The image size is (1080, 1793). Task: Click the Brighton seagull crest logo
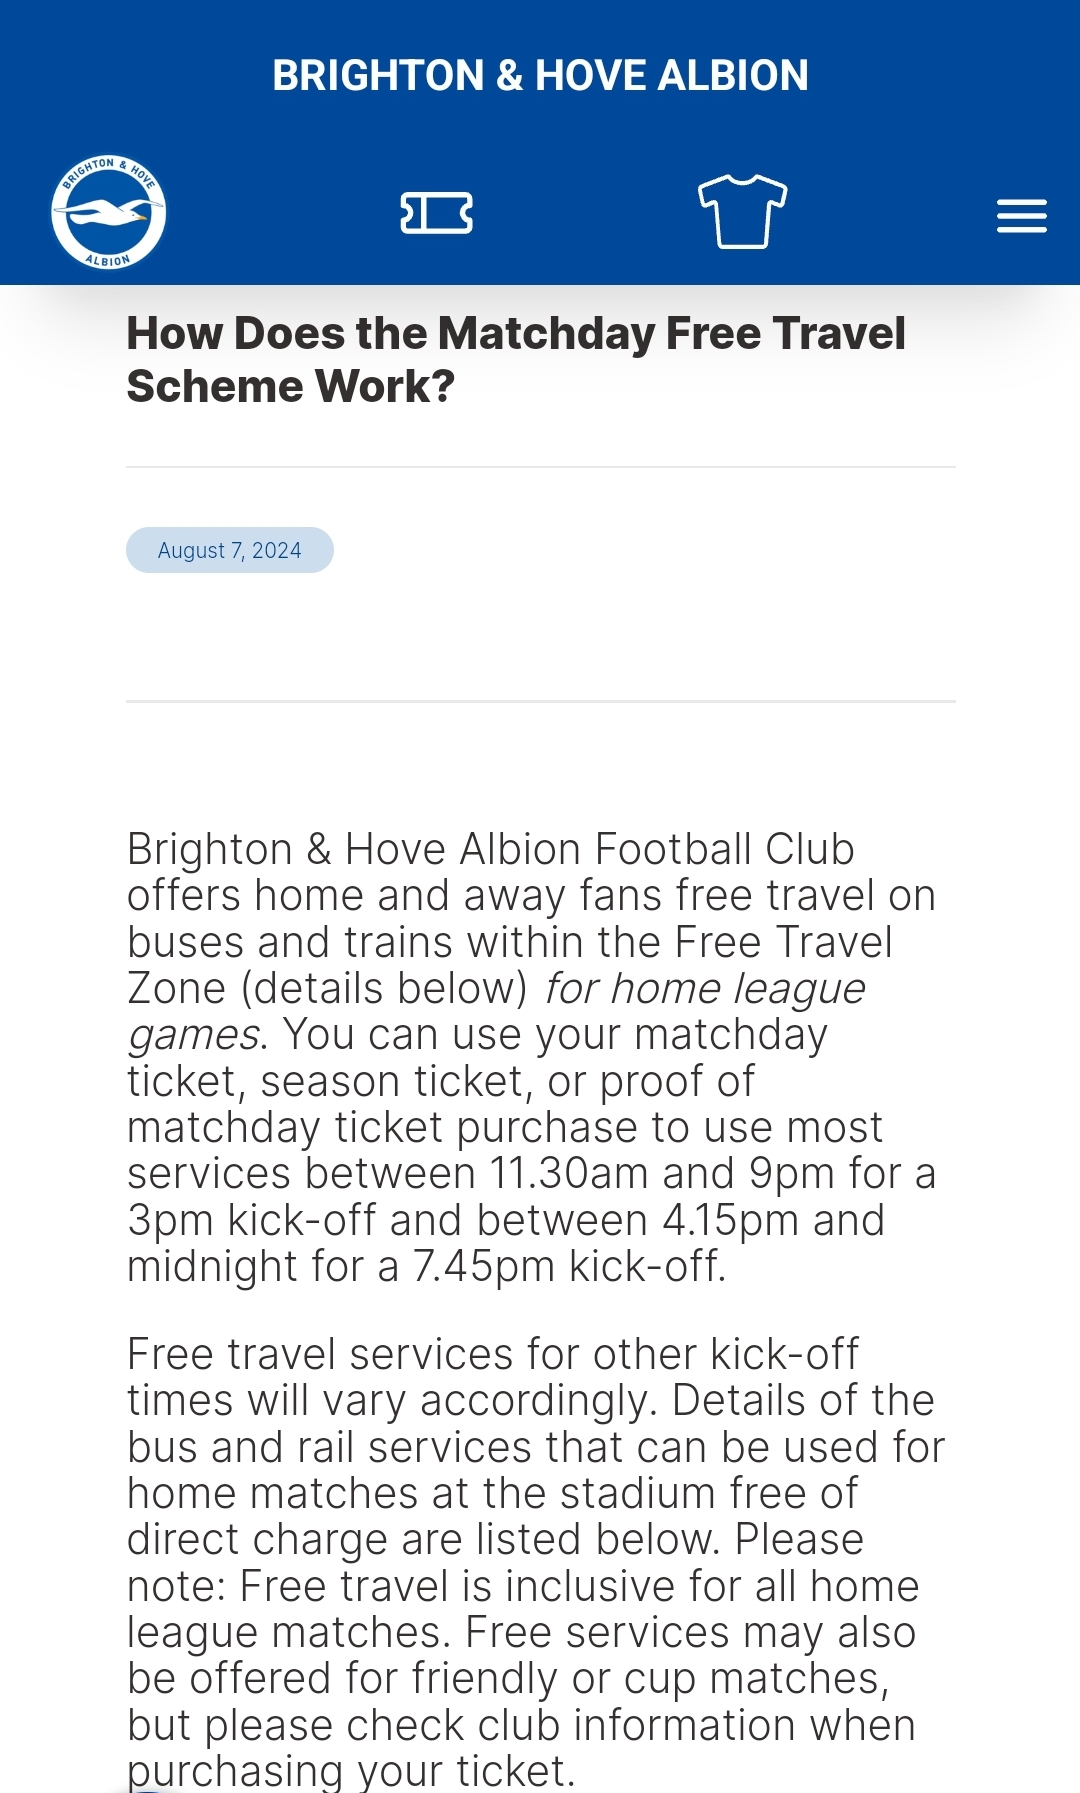point(109,213)
